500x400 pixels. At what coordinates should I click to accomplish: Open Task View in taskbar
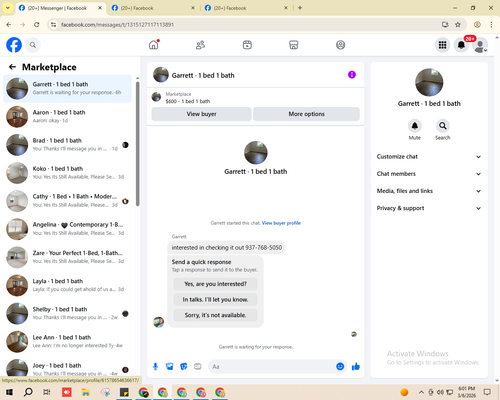pos(47,392)
